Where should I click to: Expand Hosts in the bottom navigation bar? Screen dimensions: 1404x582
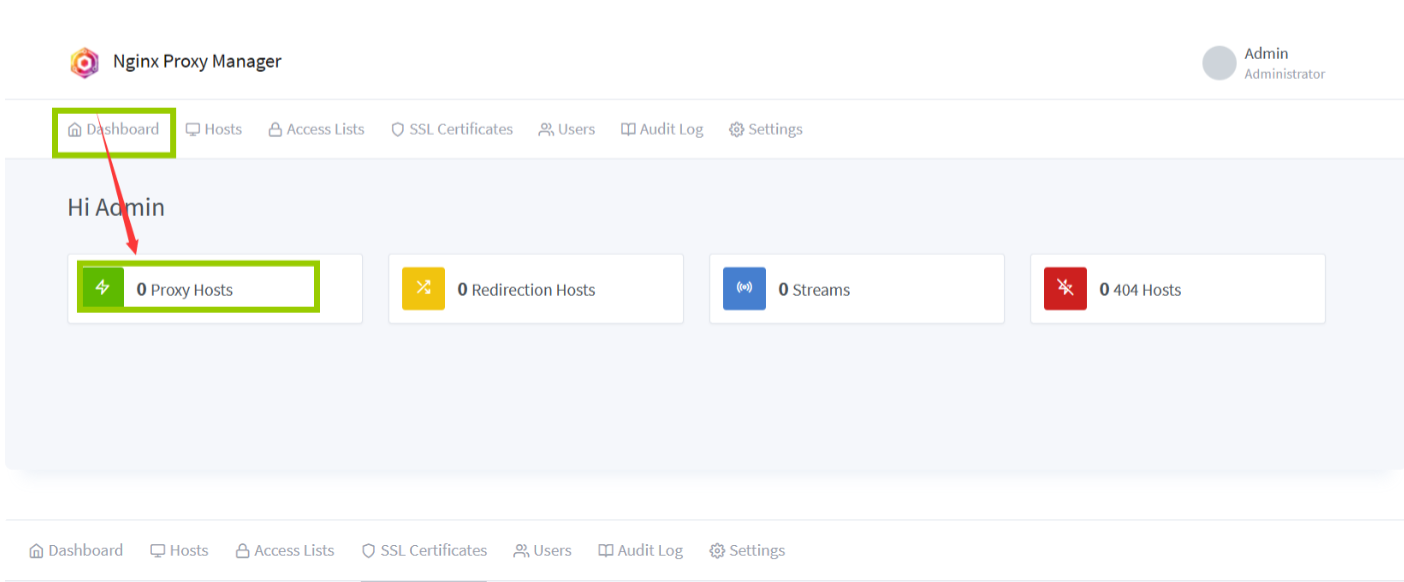[x=180, y=551]
